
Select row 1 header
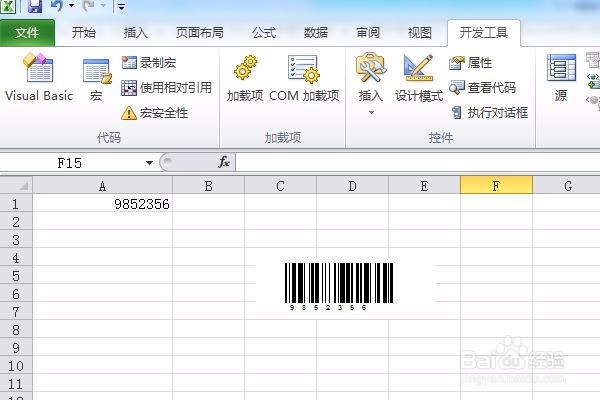point(16,204)
